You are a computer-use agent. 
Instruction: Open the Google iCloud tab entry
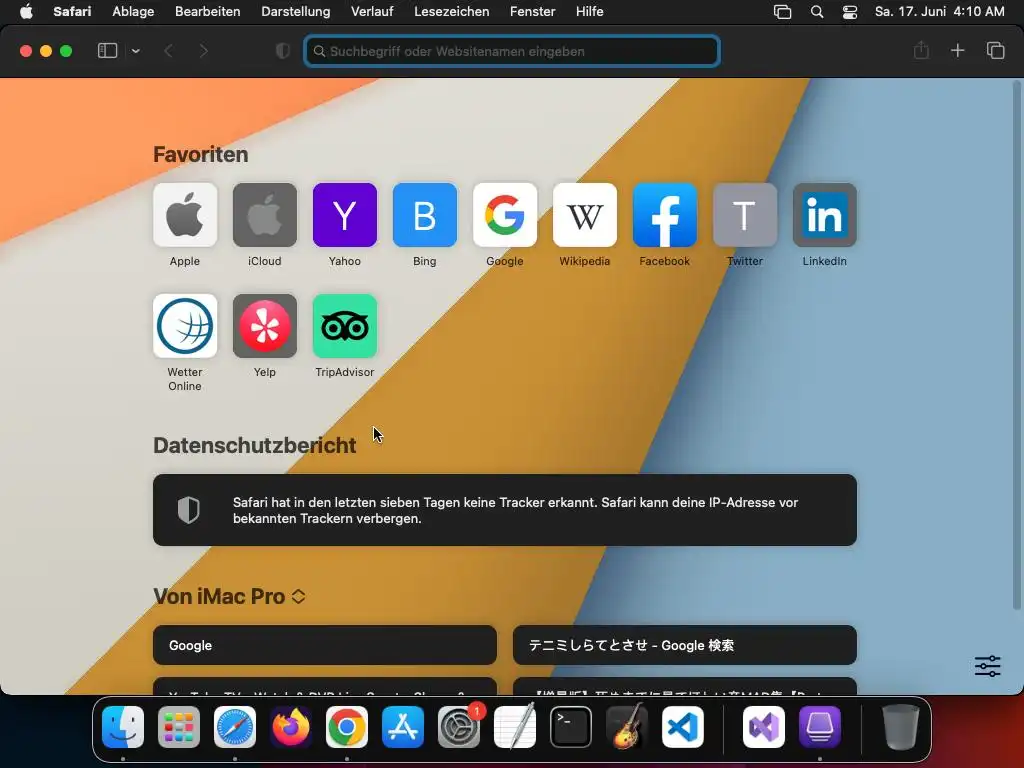pos(325,645)
